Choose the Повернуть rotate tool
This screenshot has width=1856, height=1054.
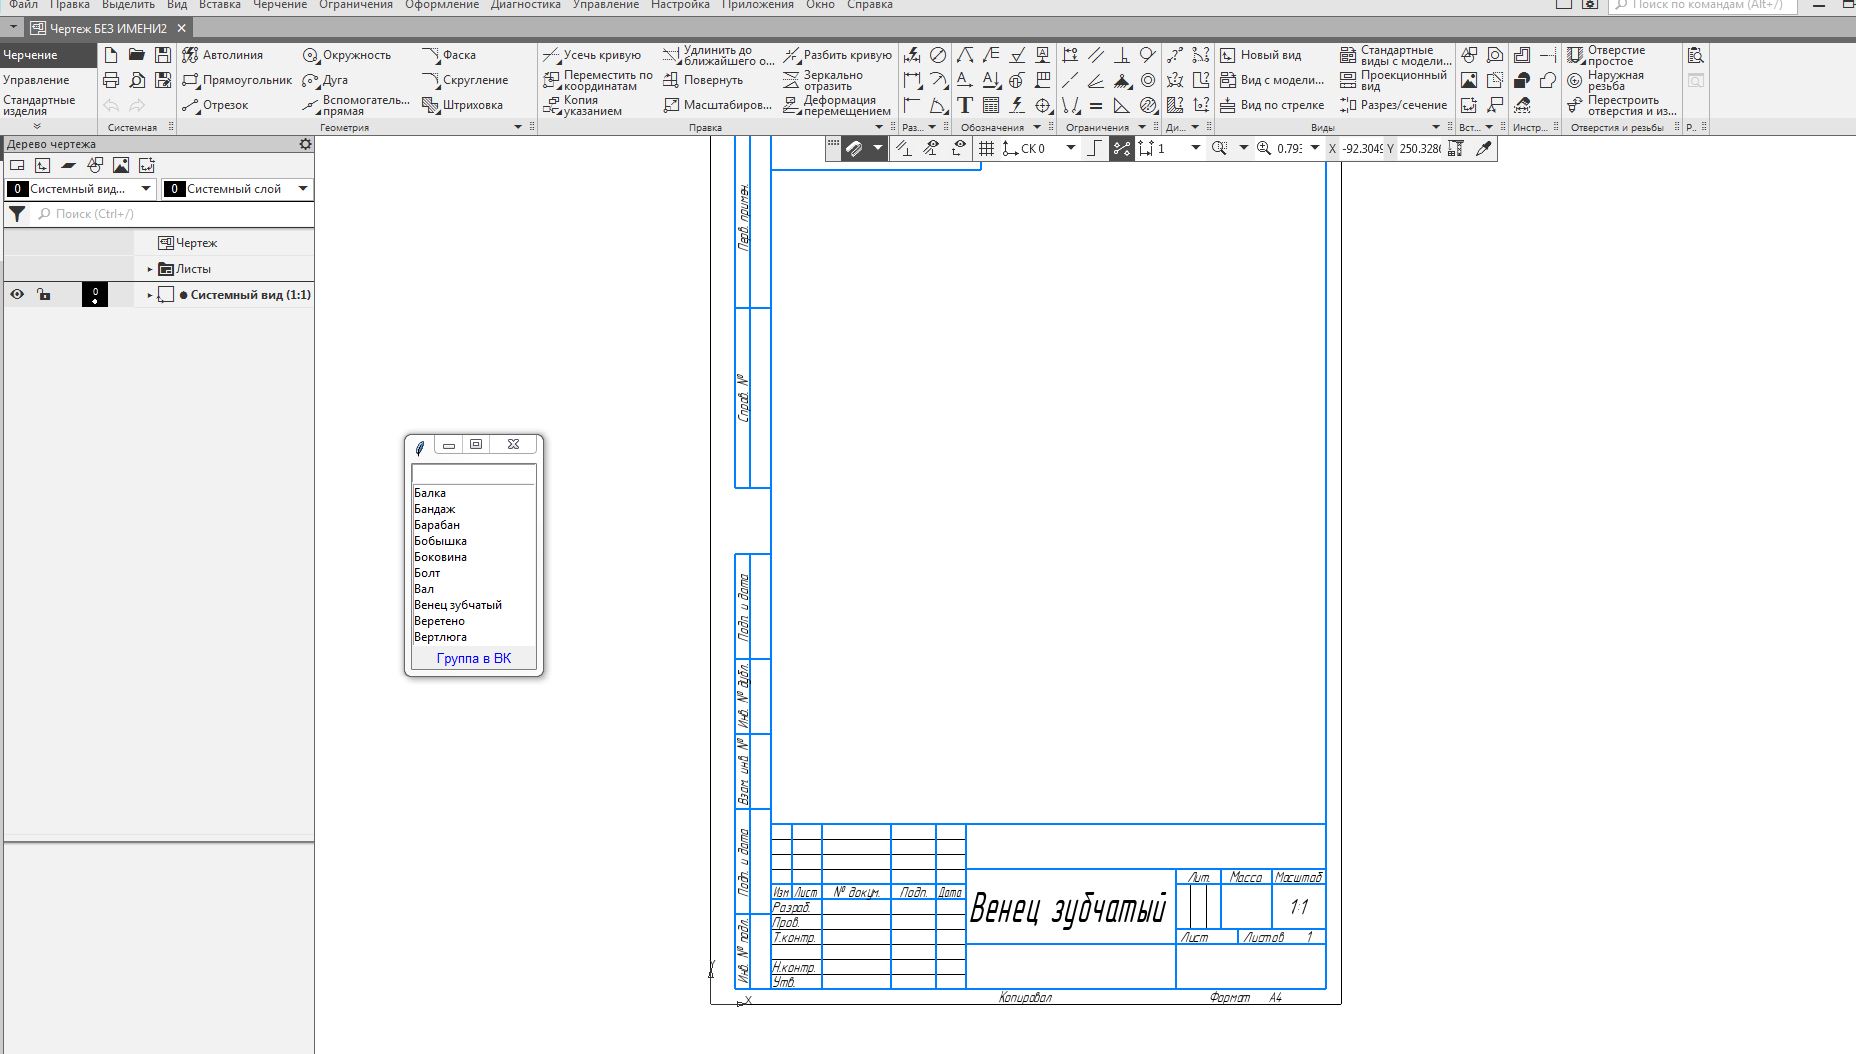(x=703, y=80)
